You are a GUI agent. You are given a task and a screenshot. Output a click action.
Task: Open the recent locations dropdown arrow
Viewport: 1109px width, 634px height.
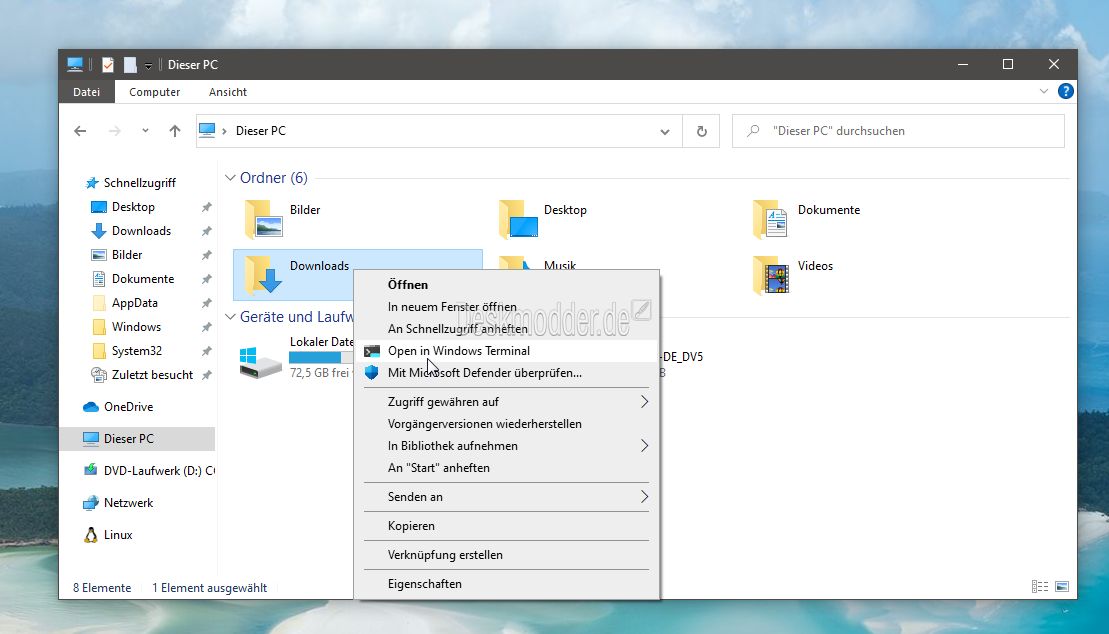[x=145, y=131]
